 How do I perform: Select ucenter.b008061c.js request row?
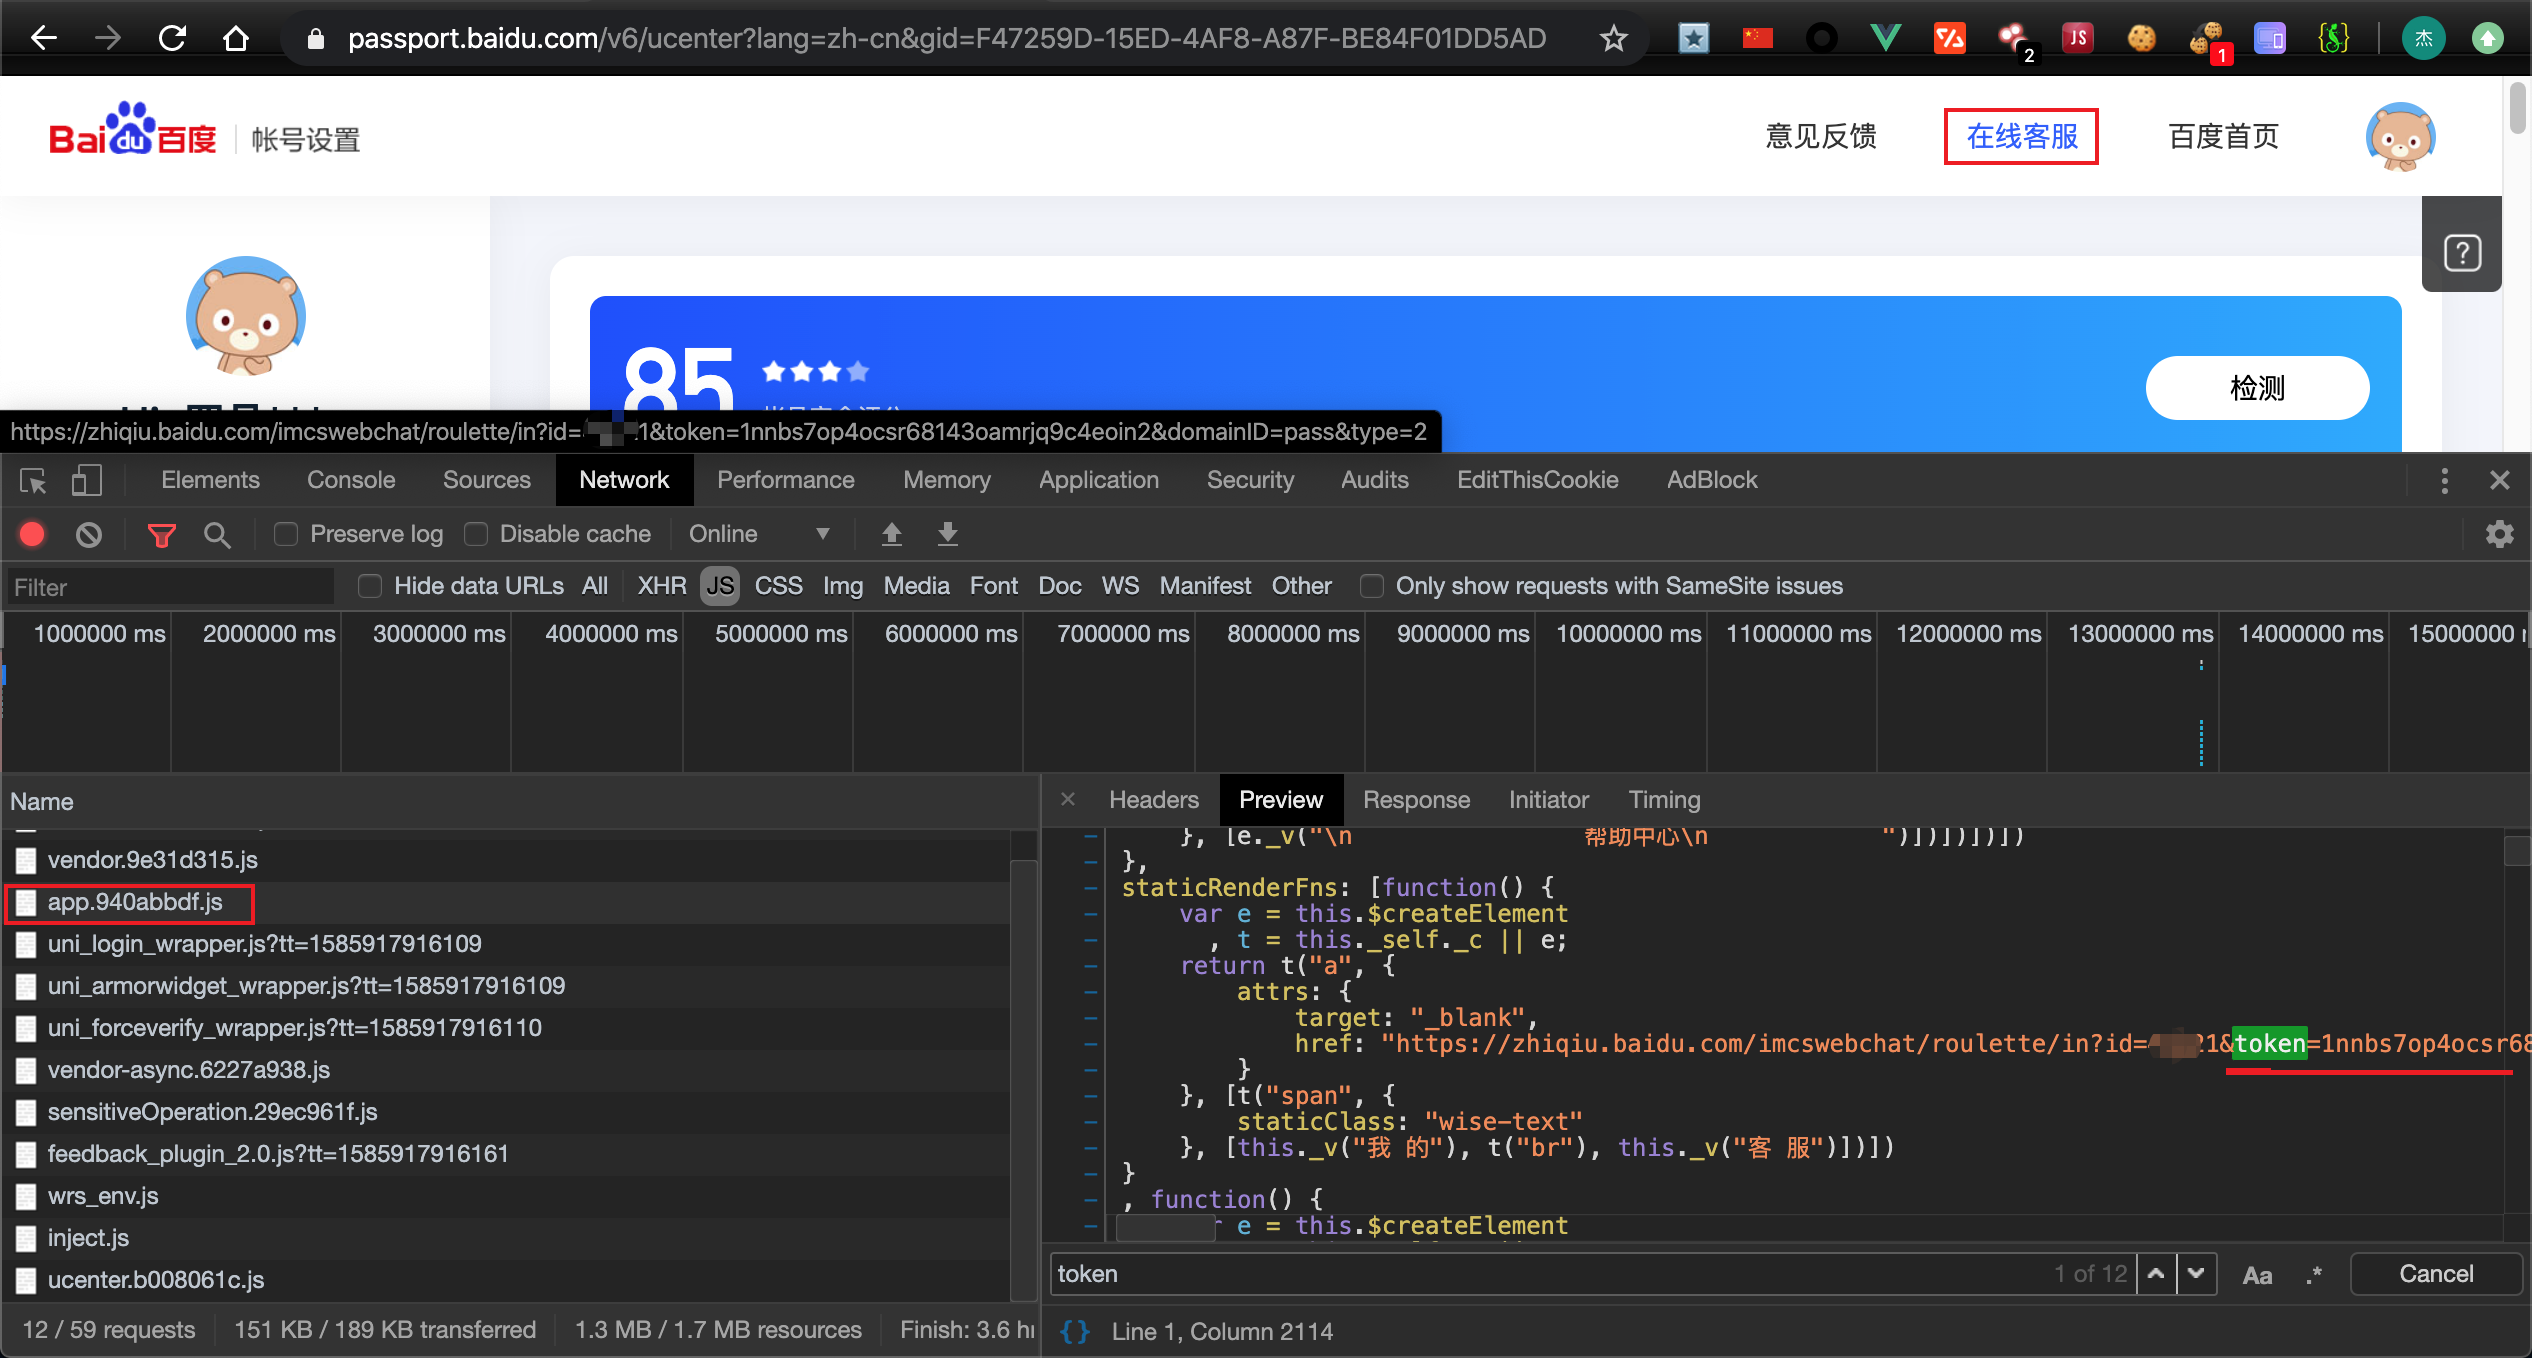(507, 1280)
